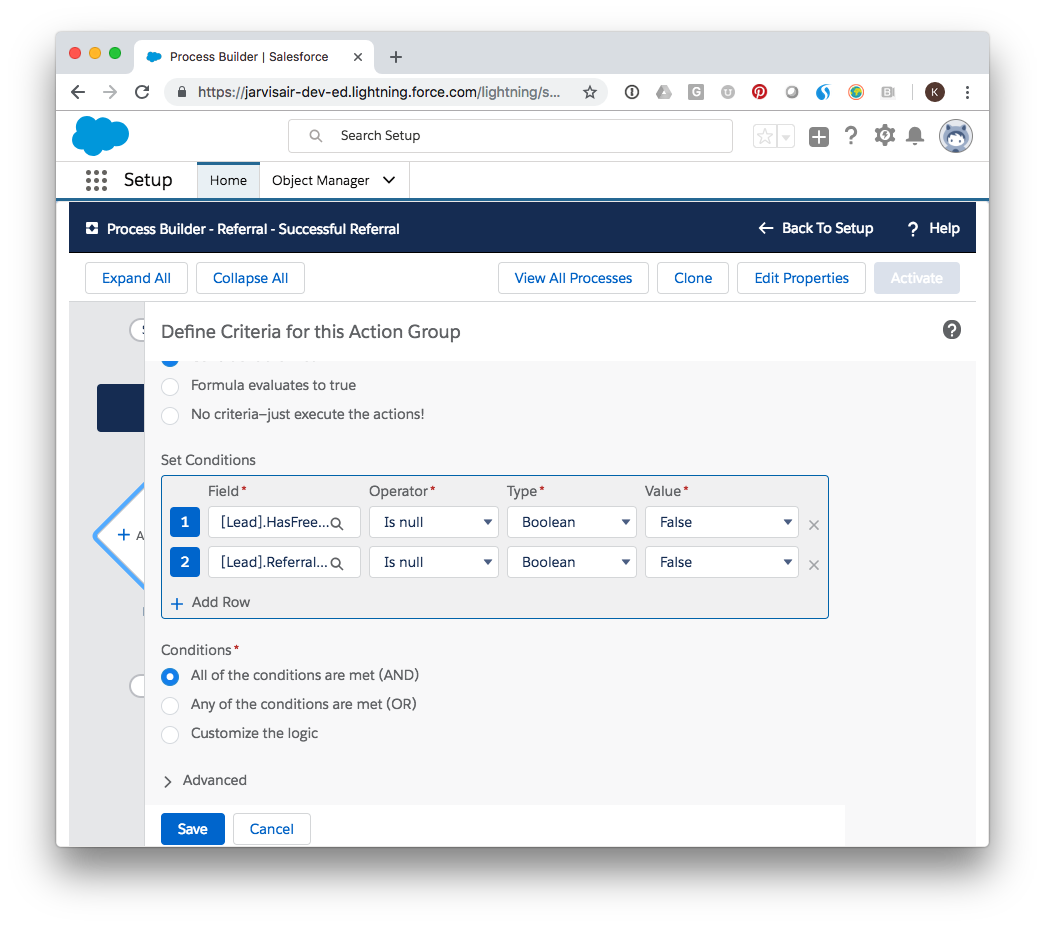The width and height of the screenshot is (1045, 927).
Task: Click the Pinterest extension icon
Action: tap(759, 92)
